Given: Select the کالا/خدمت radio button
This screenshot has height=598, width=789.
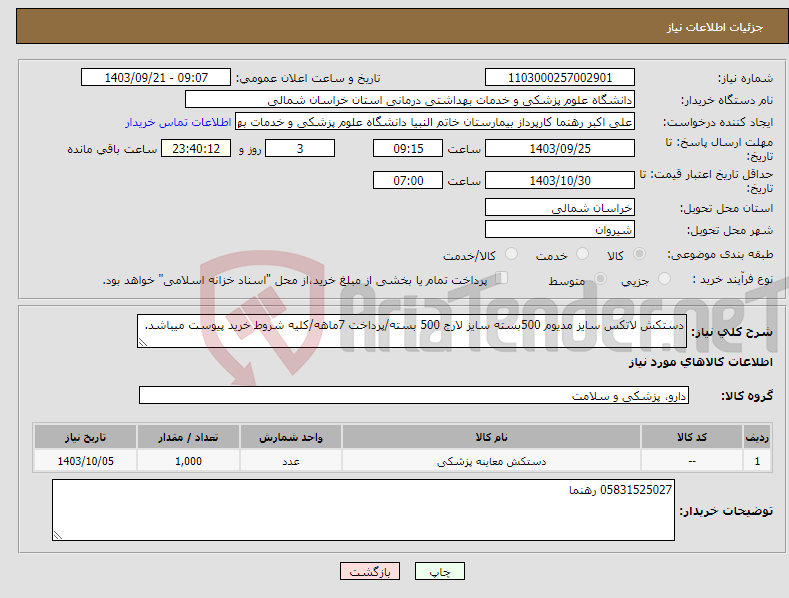Looking at the screenshot, I should 511,254.
